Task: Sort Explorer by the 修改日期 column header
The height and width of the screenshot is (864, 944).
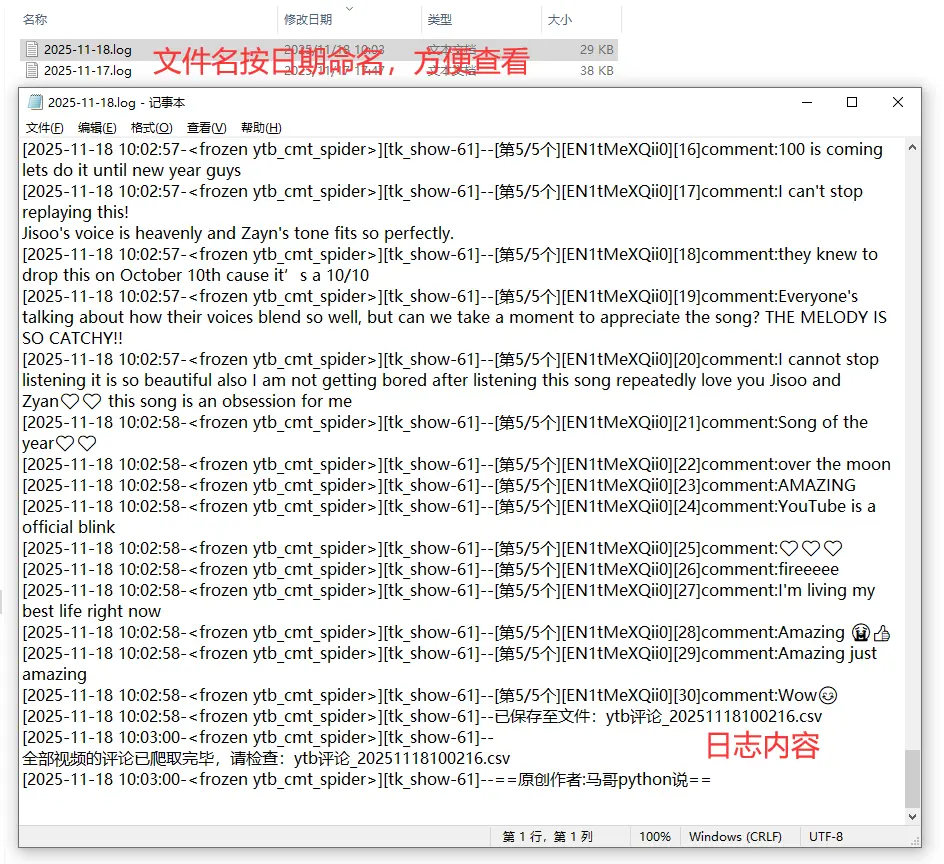Action: tap(308, 20)
